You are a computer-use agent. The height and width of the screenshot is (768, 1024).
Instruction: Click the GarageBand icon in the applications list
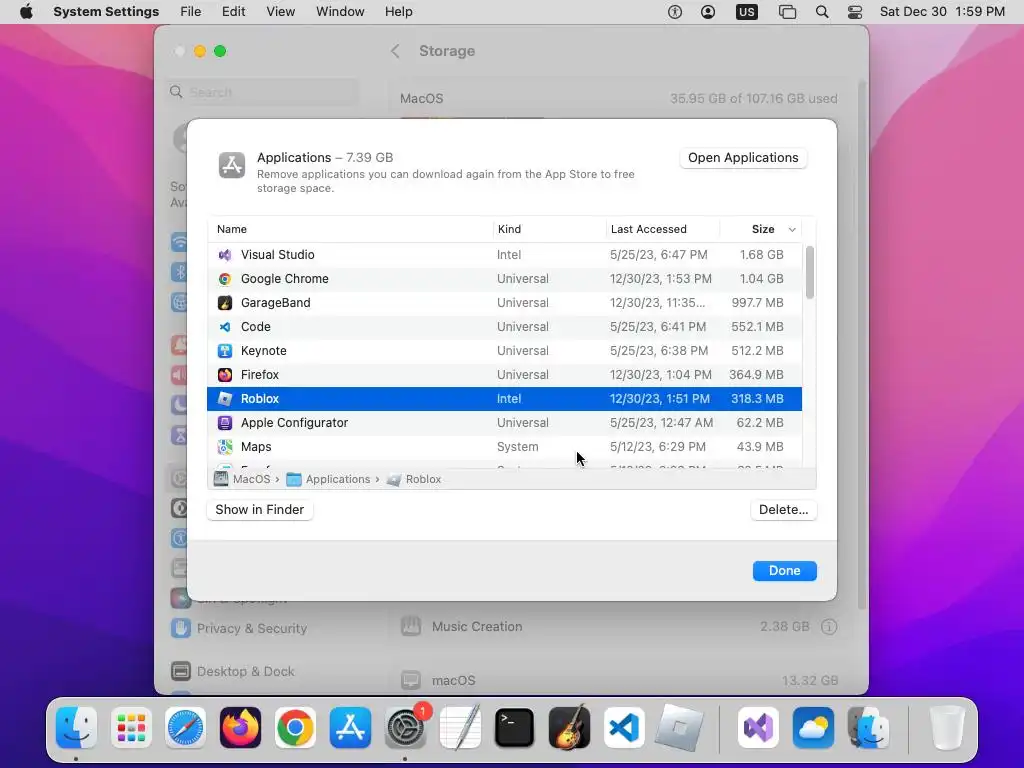225,303
